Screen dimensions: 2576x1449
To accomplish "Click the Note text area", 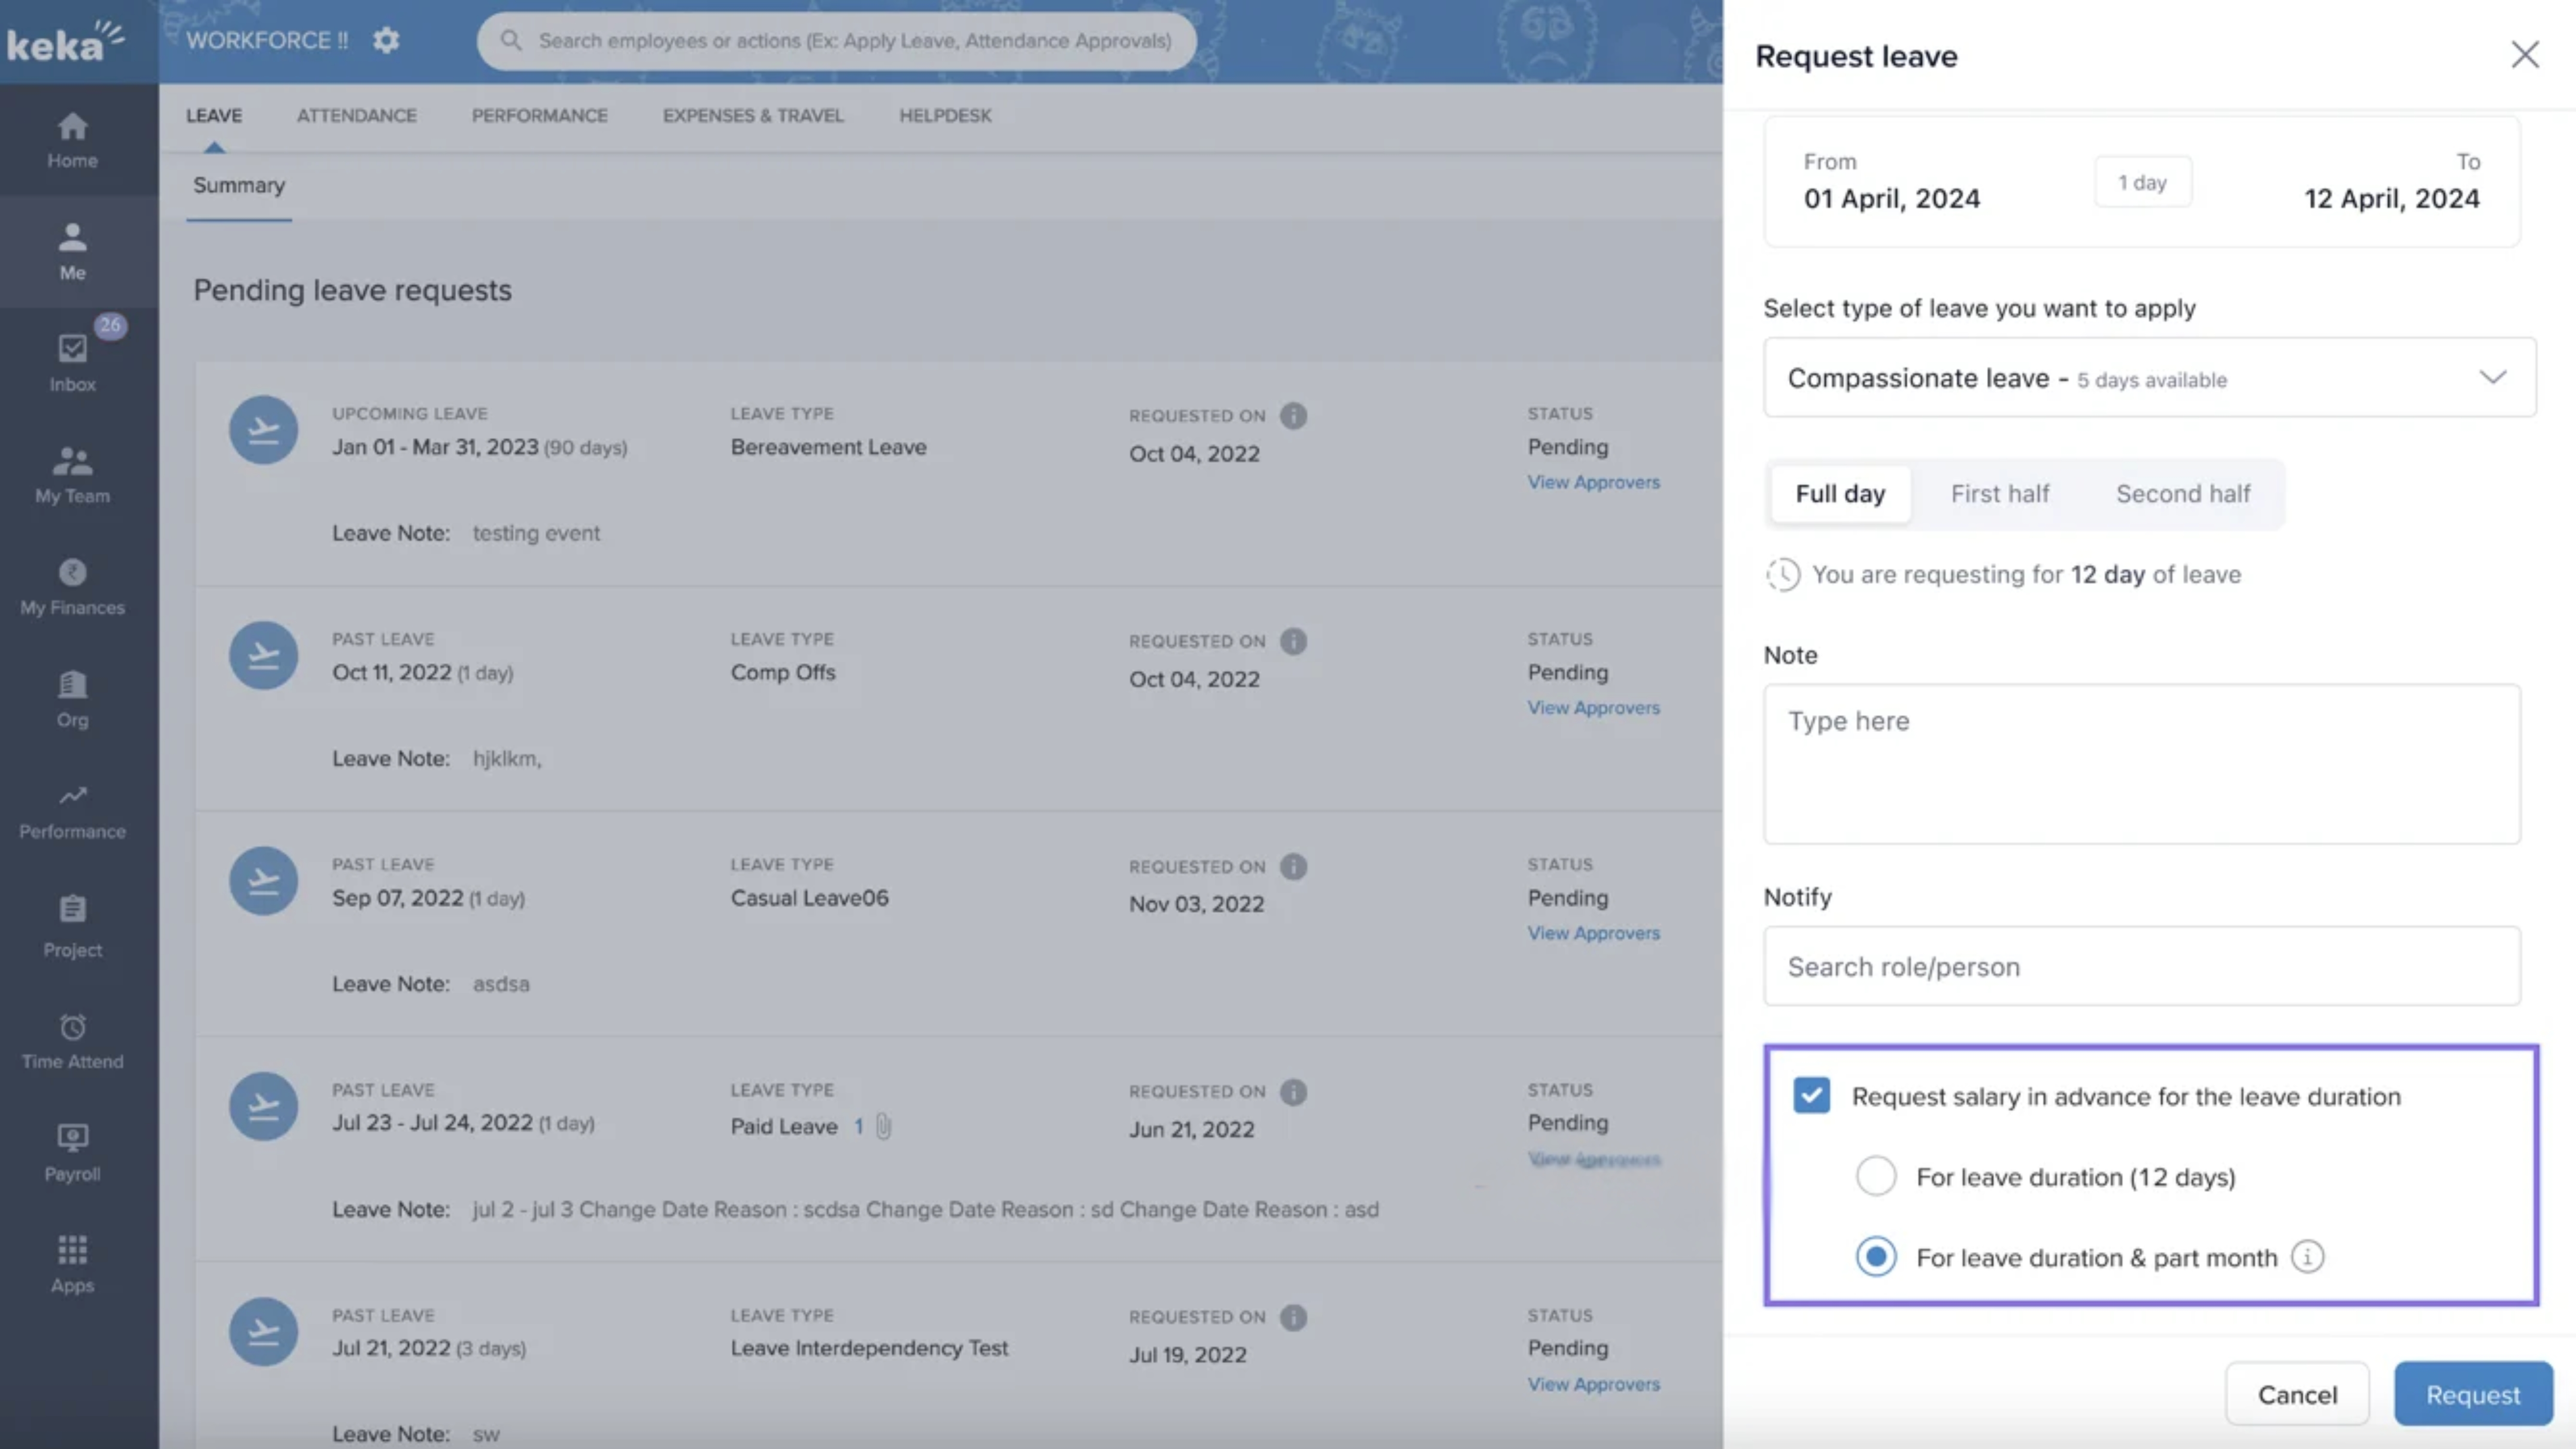I will 2141,764.
